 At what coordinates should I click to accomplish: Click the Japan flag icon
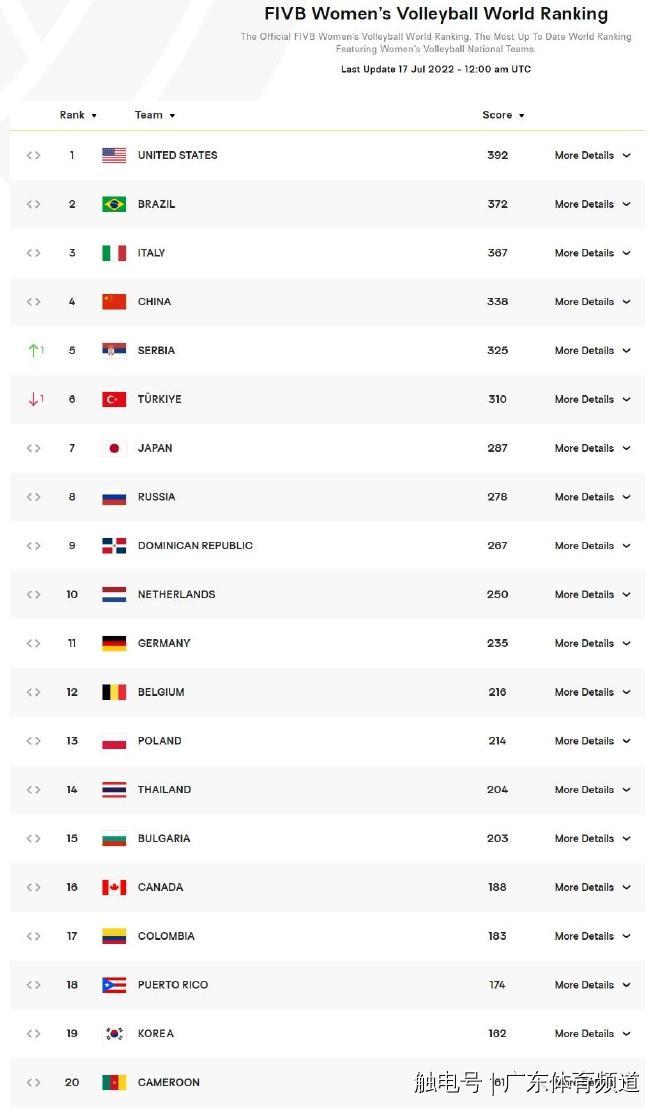(x=114, y=448)
